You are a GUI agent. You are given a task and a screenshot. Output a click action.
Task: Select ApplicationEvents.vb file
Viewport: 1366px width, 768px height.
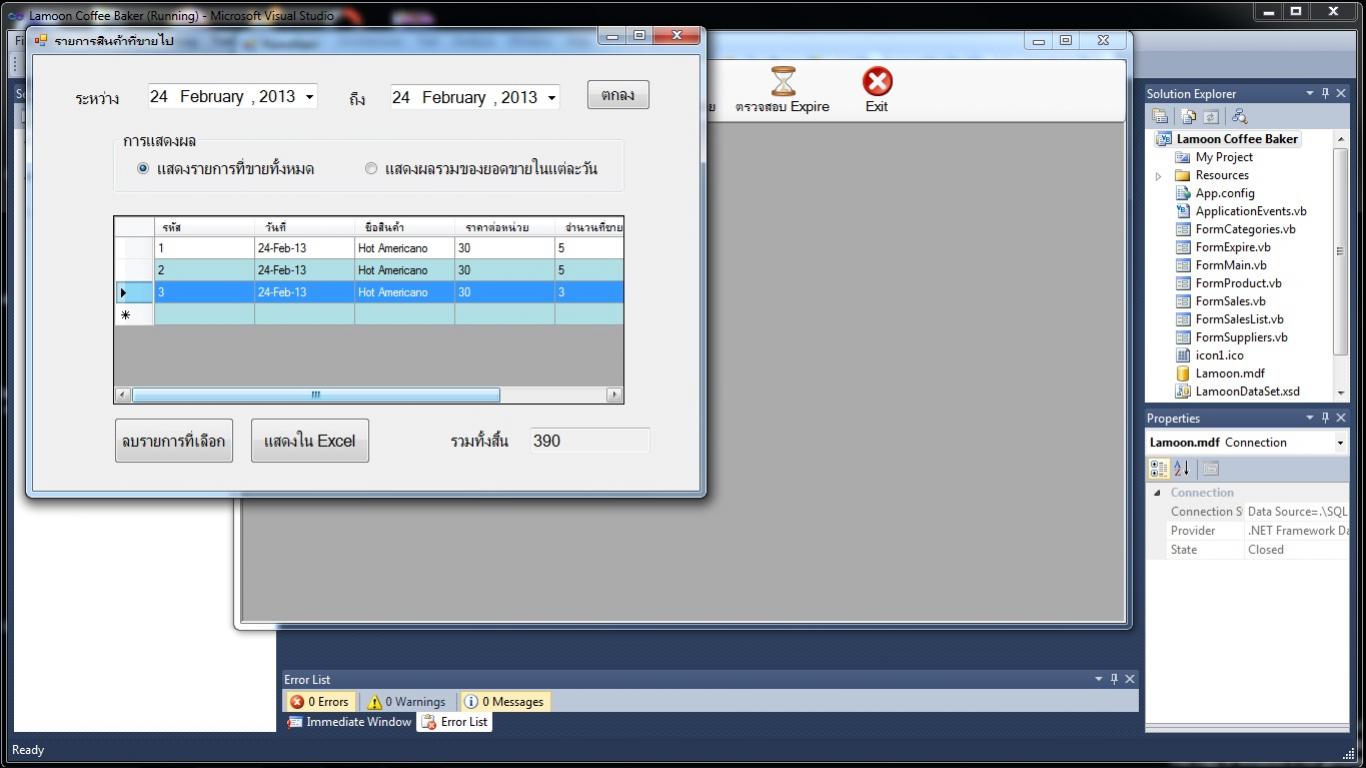1251,211
